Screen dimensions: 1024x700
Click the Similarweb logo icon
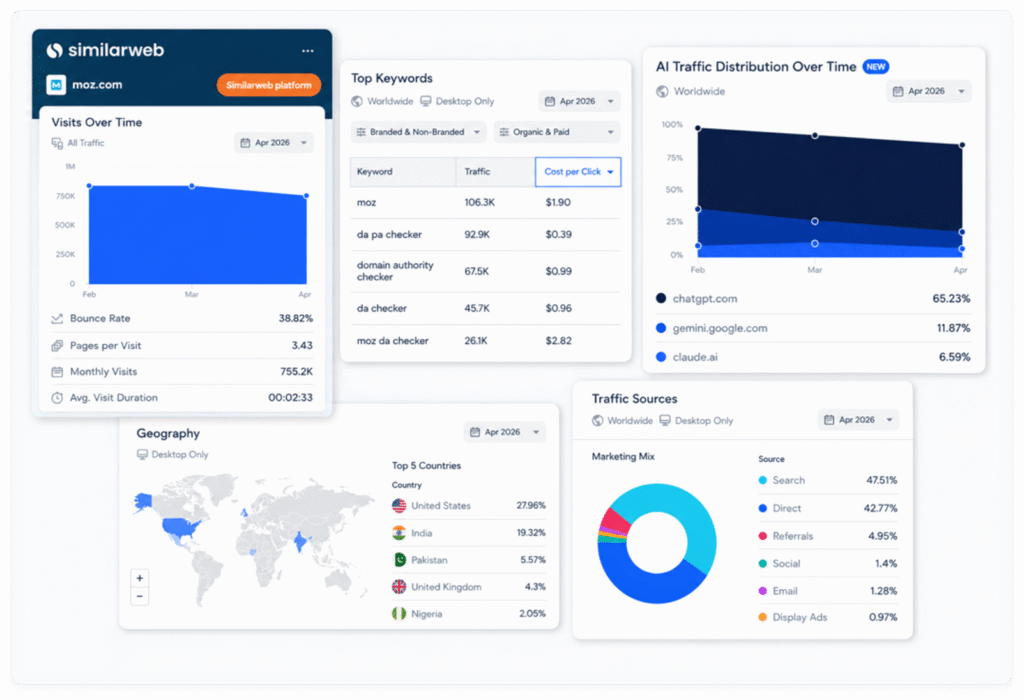click(54, 50)
